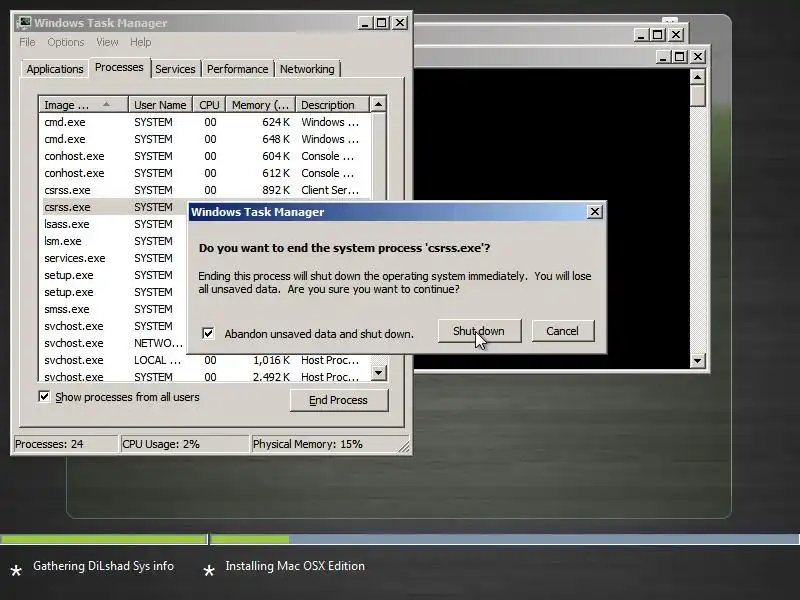Viewport: 800px width, 600px height.
Task: Maximize the front console window
Action: (680, 57)
